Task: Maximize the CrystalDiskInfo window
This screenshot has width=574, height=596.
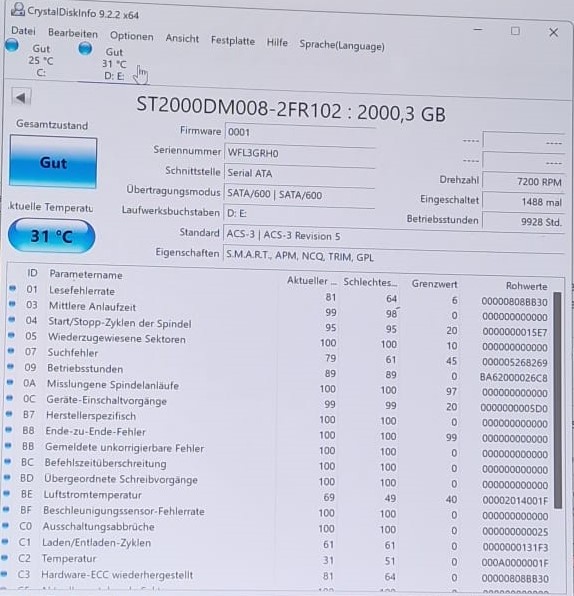Action: point(515,31)
